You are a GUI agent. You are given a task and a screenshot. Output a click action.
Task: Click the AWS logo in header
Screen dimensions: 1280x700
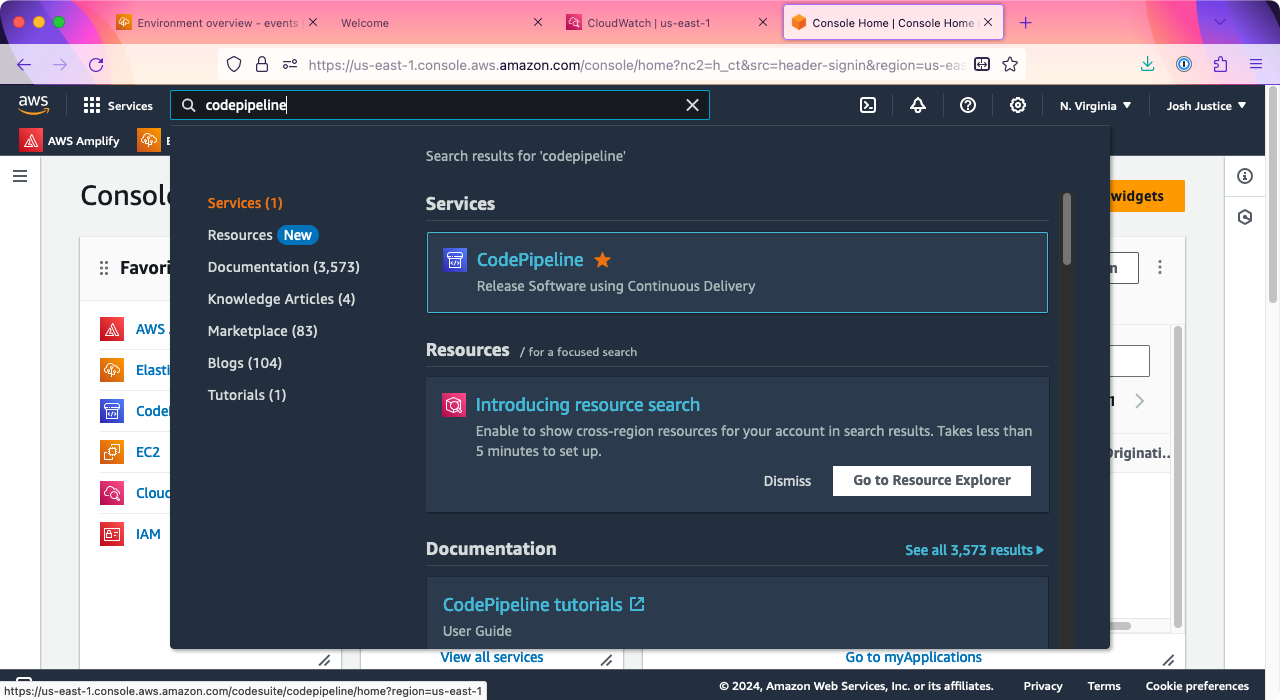[33, 104]
